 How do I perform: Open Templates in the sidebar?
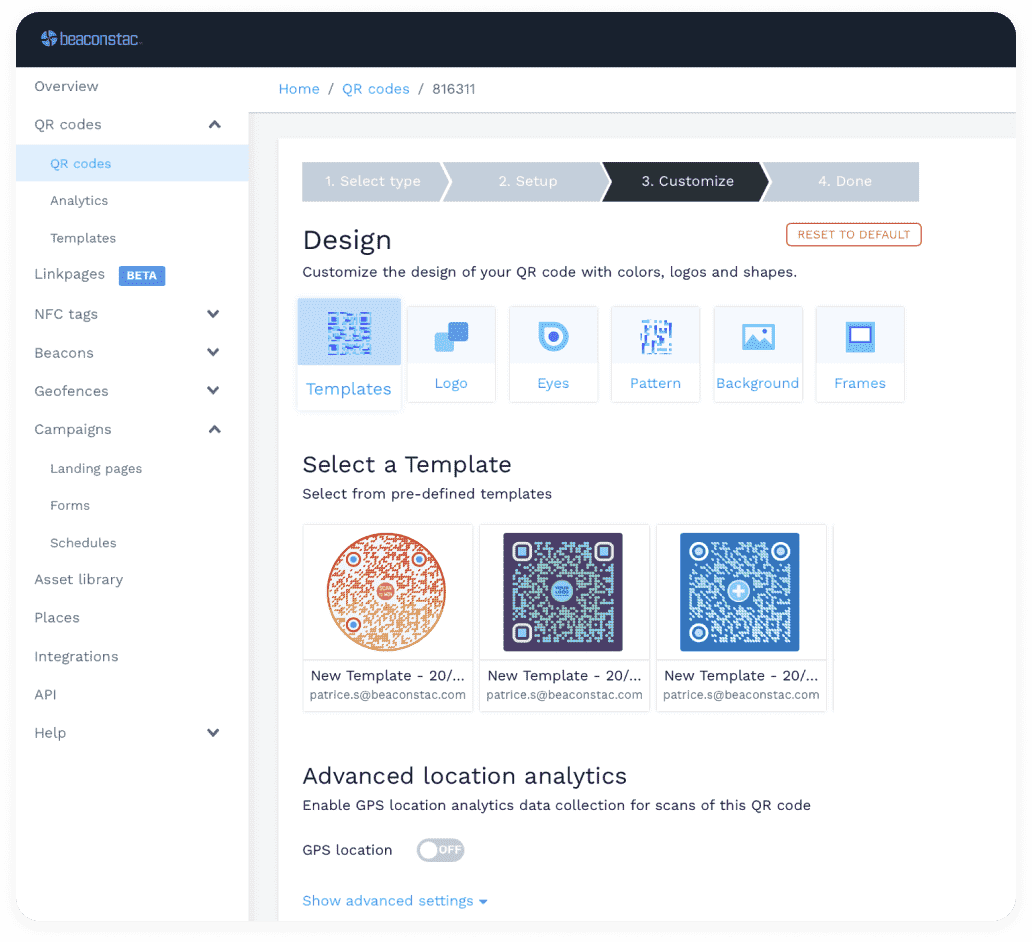click(83, 238)
